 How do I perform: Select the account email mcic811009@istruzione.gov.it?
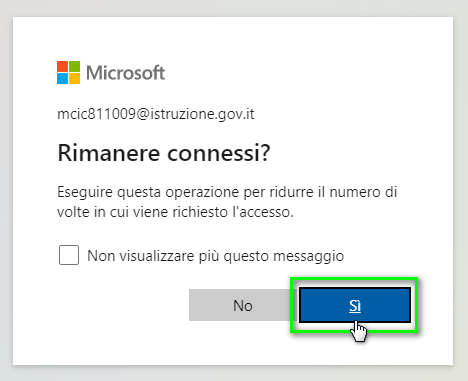click(x=156, y=114)
